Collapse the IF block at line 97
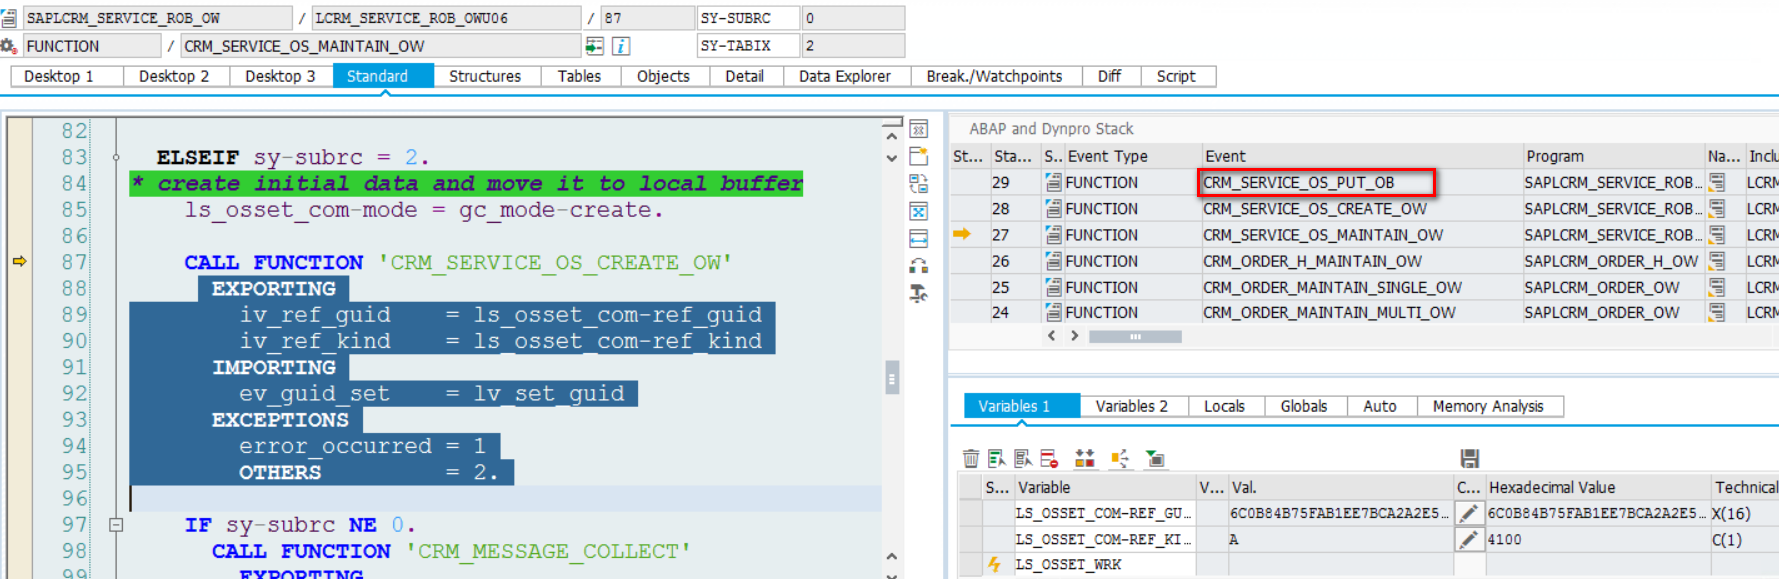This screenshot has width=1779, height=579. 116,524
